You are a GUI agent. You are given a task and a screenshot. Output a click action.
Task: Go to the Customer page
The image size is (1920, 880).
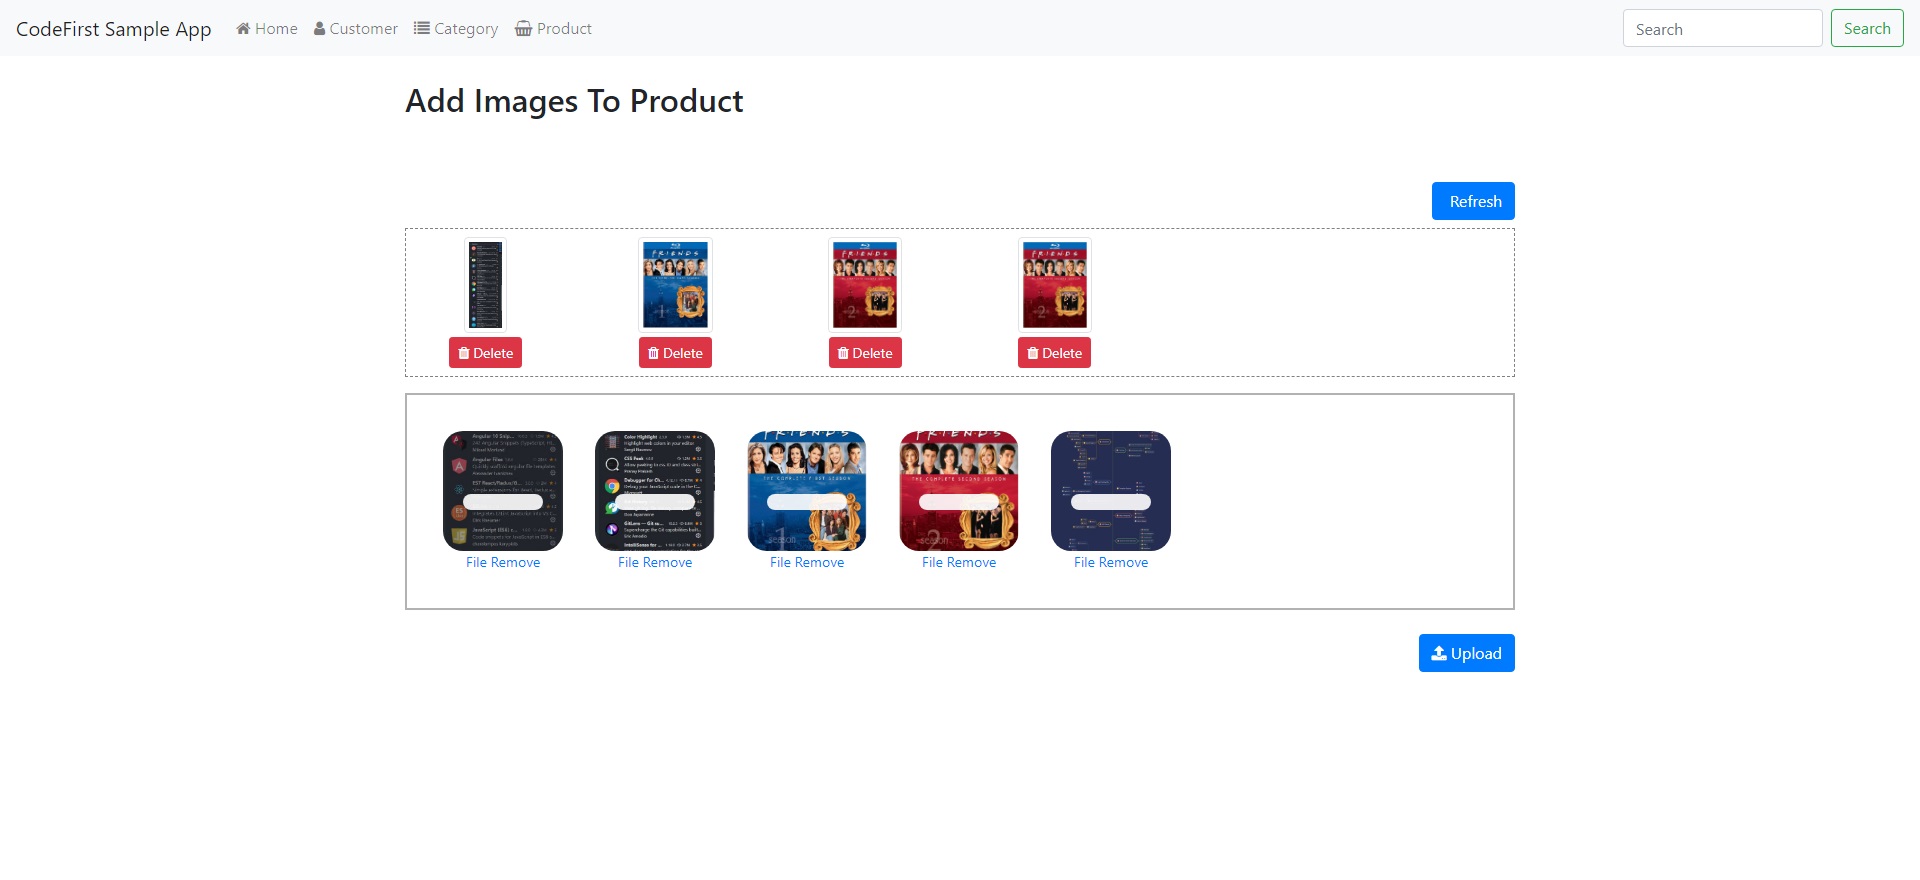(x=356, y=29)
